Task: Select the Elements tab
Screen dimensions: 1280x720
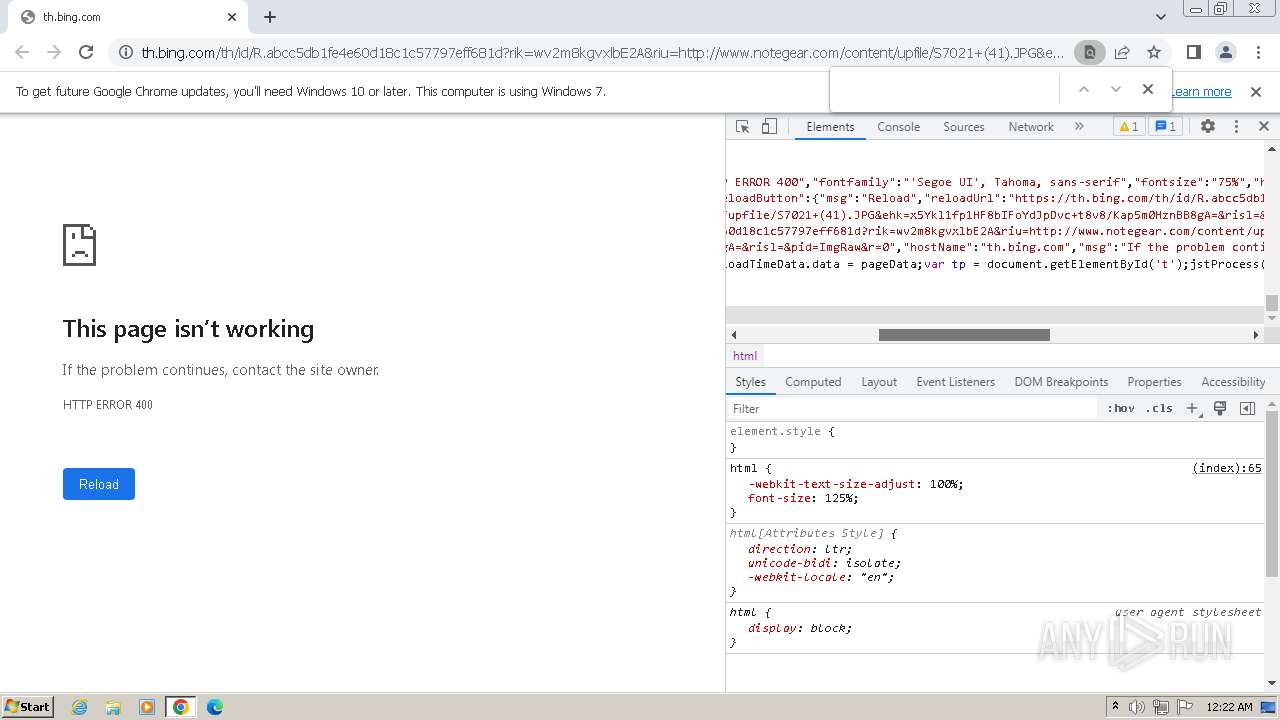Action: [x=830, y=127]
